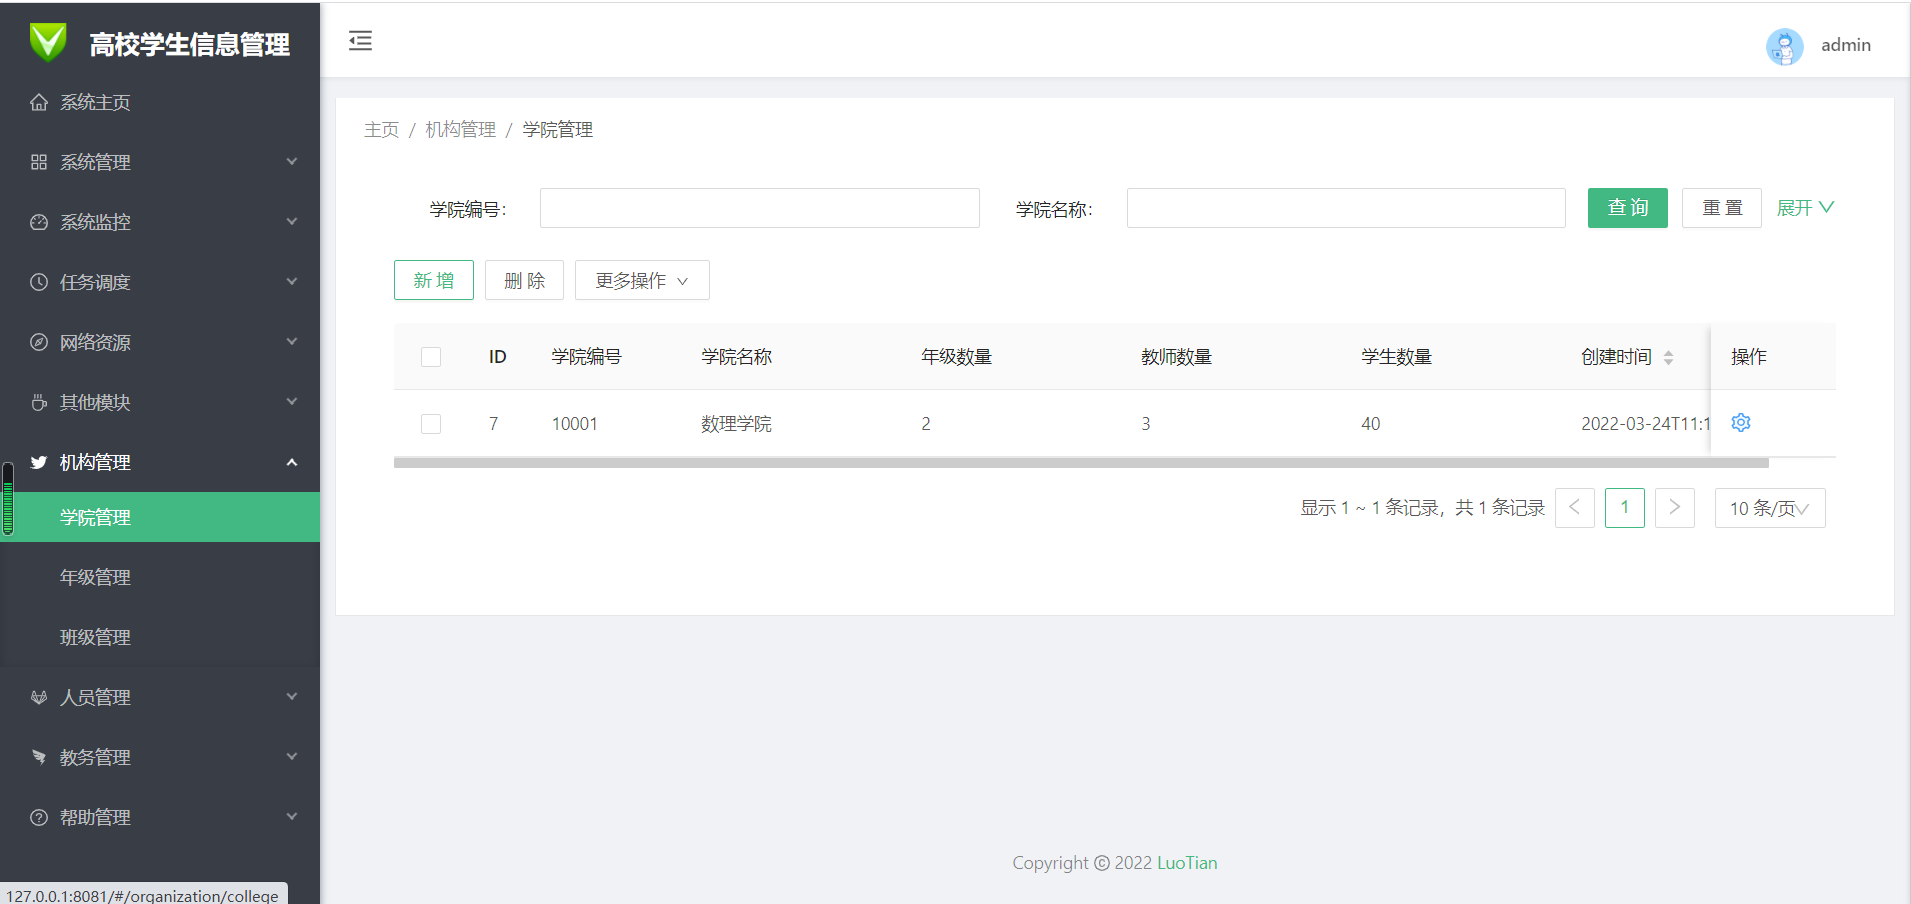1911x904 pixels.
Task: Open the gear actions for 数理学院 row
Action: coord(1741,423)
